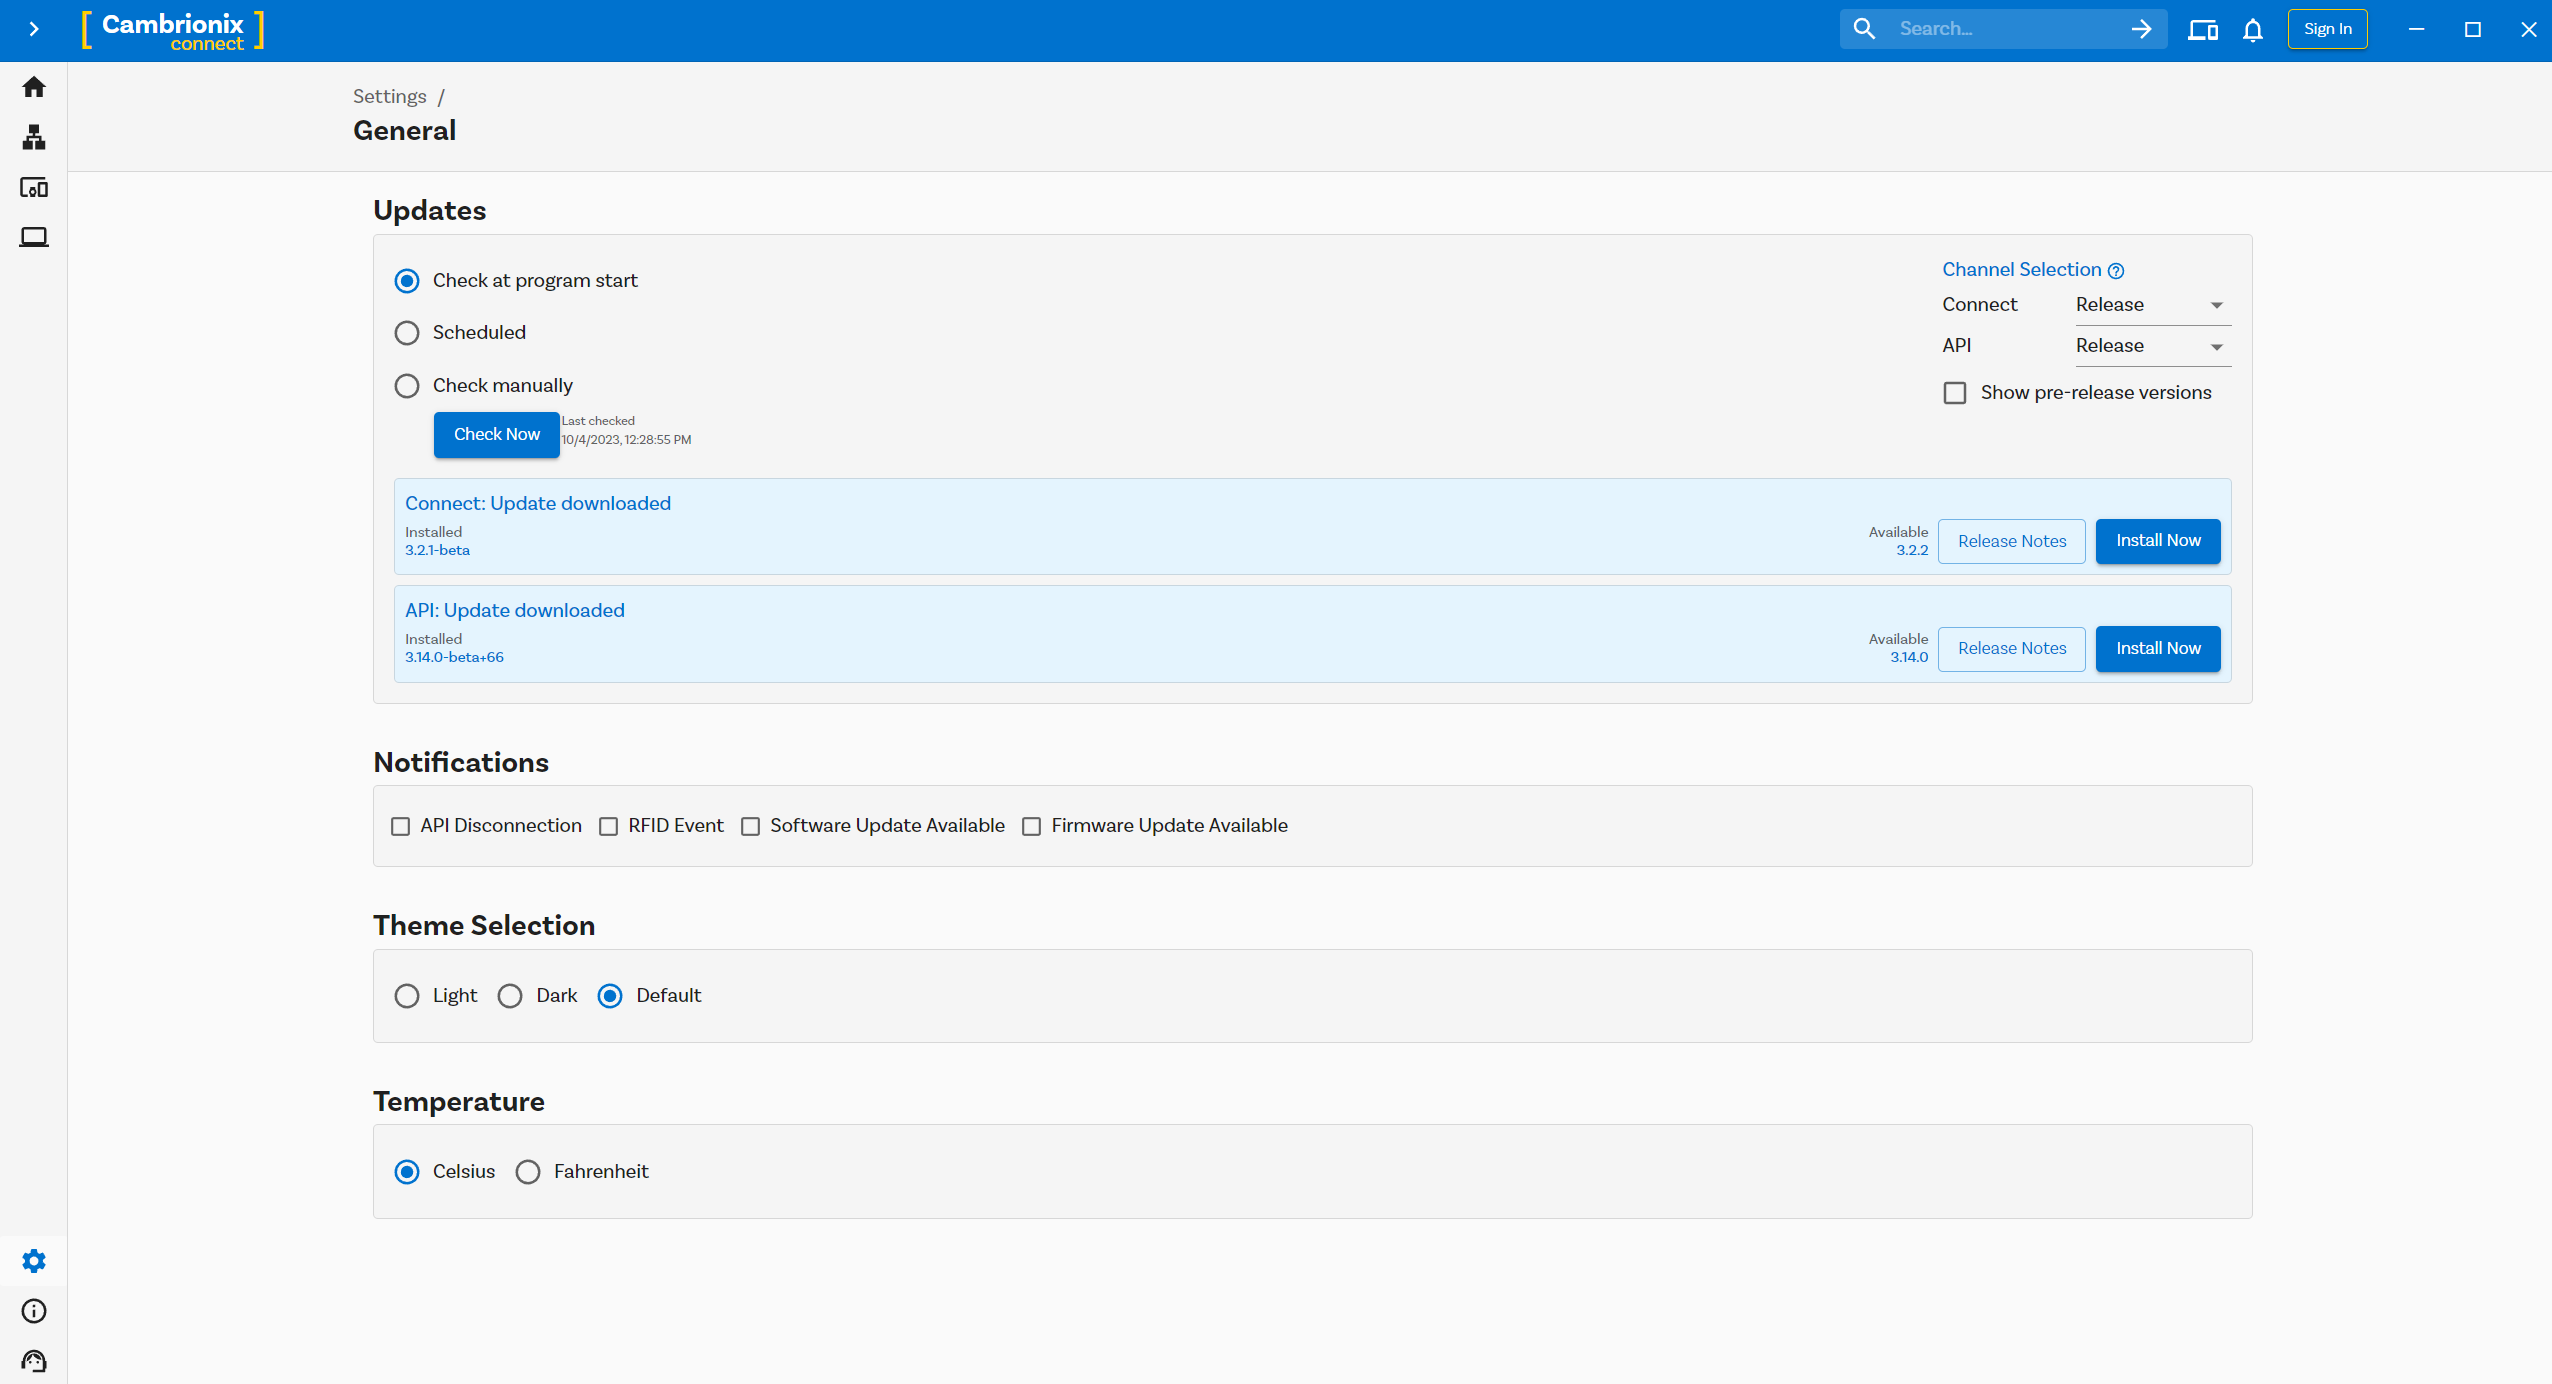The height and width of the screenshot is (1384, 2552).
Task: Click the Channel Selection help icon
Action: click(x=2116, y=271)
